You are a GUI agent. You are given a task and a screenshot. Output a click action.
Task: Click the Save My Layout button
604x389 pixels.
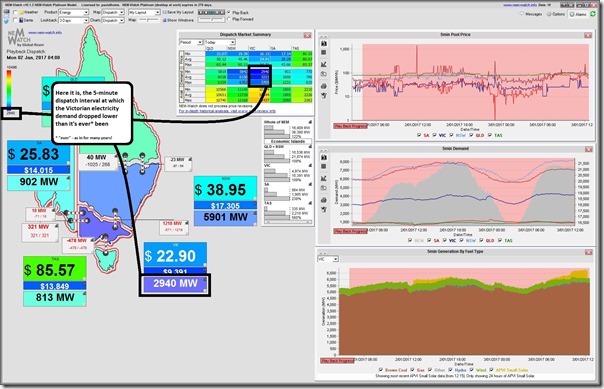[x=178, y=12]
